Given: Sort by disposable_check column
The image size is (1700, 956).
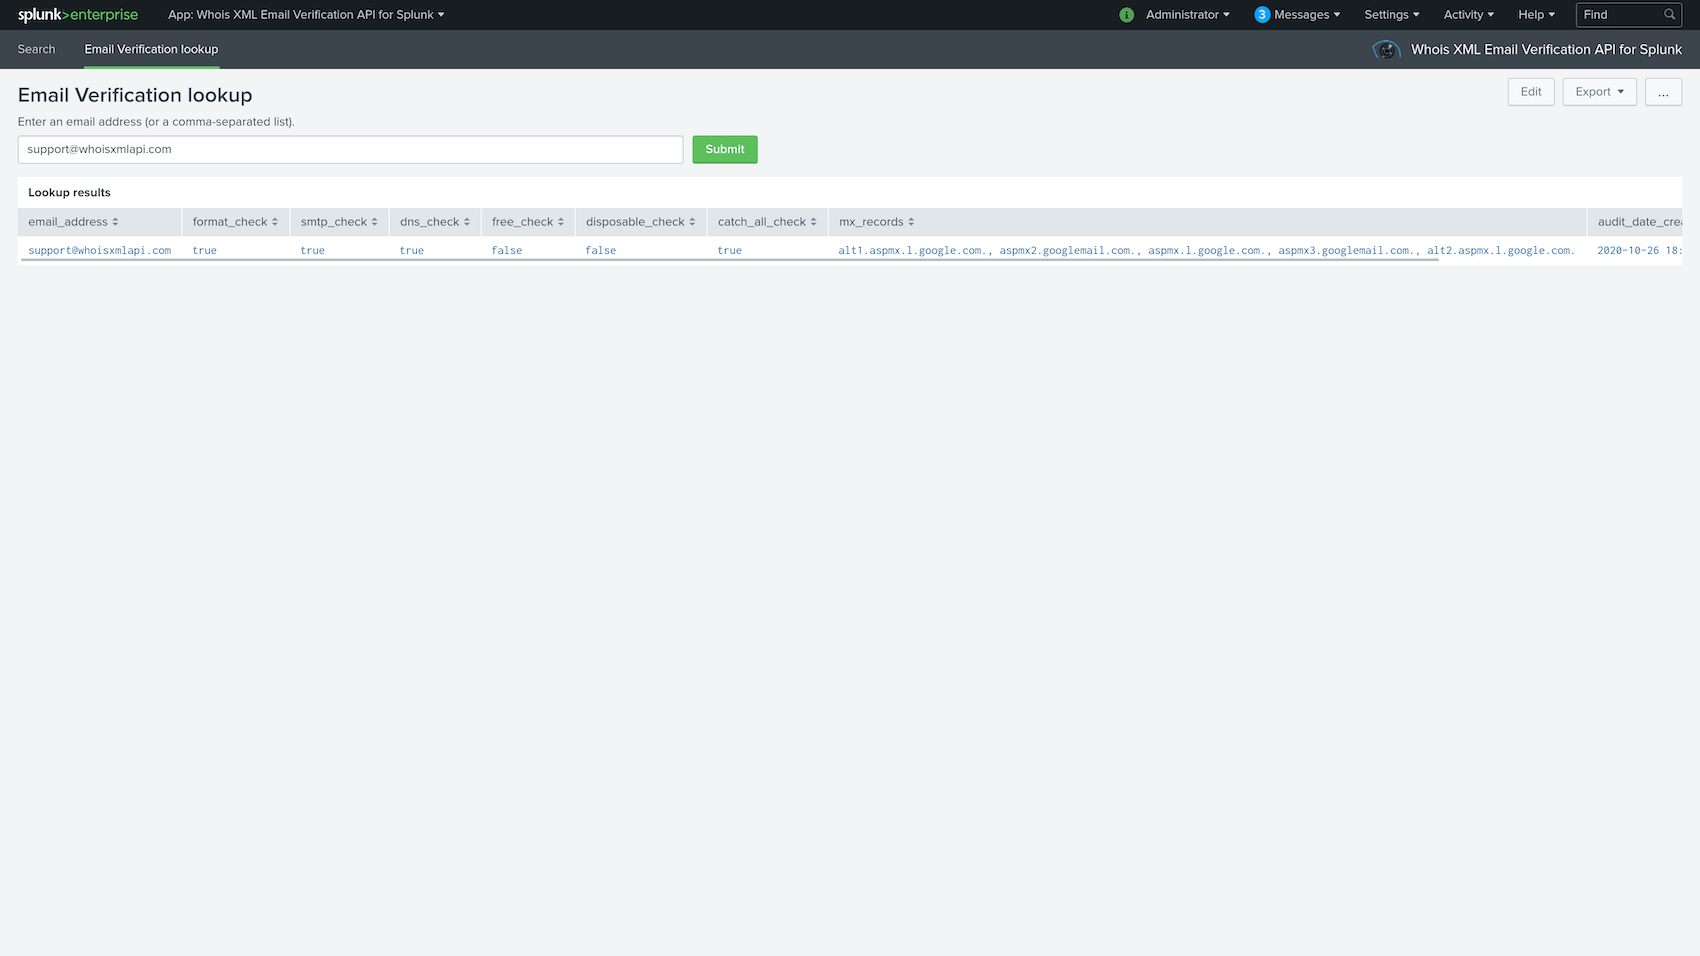Looking at the screenshot, I should pos(640,222).
